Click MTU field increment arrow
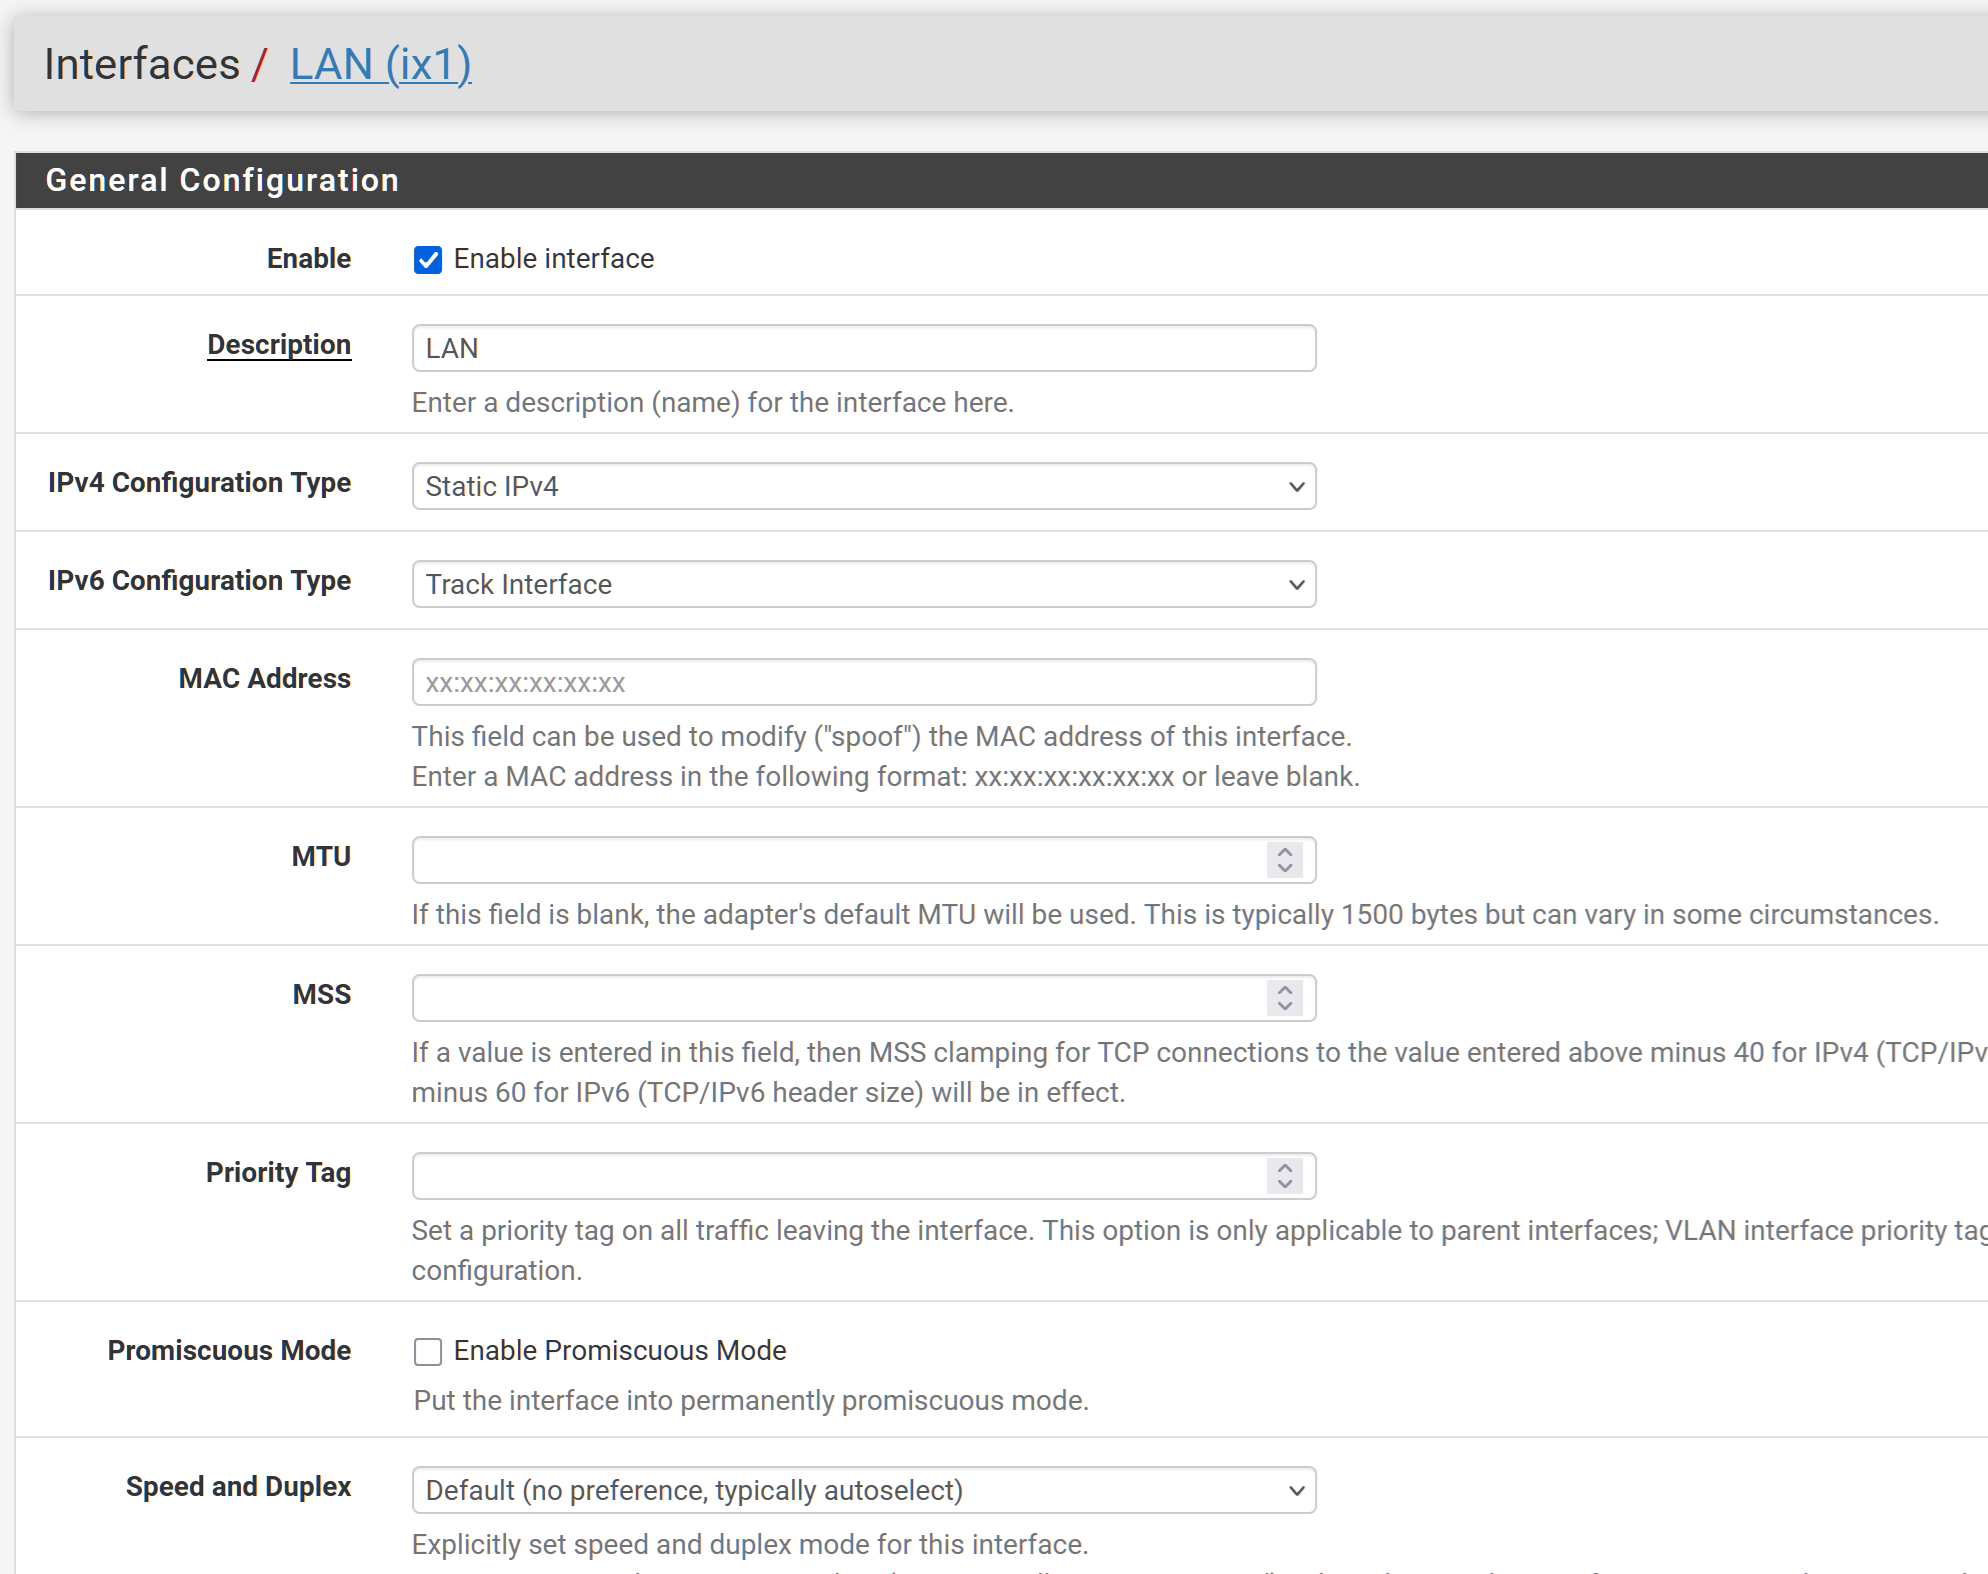1988x1574 pixels. point(1285,852)
